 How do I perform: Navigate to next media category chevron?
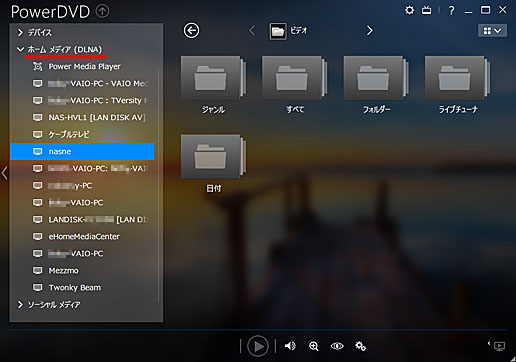click(370, 31)
